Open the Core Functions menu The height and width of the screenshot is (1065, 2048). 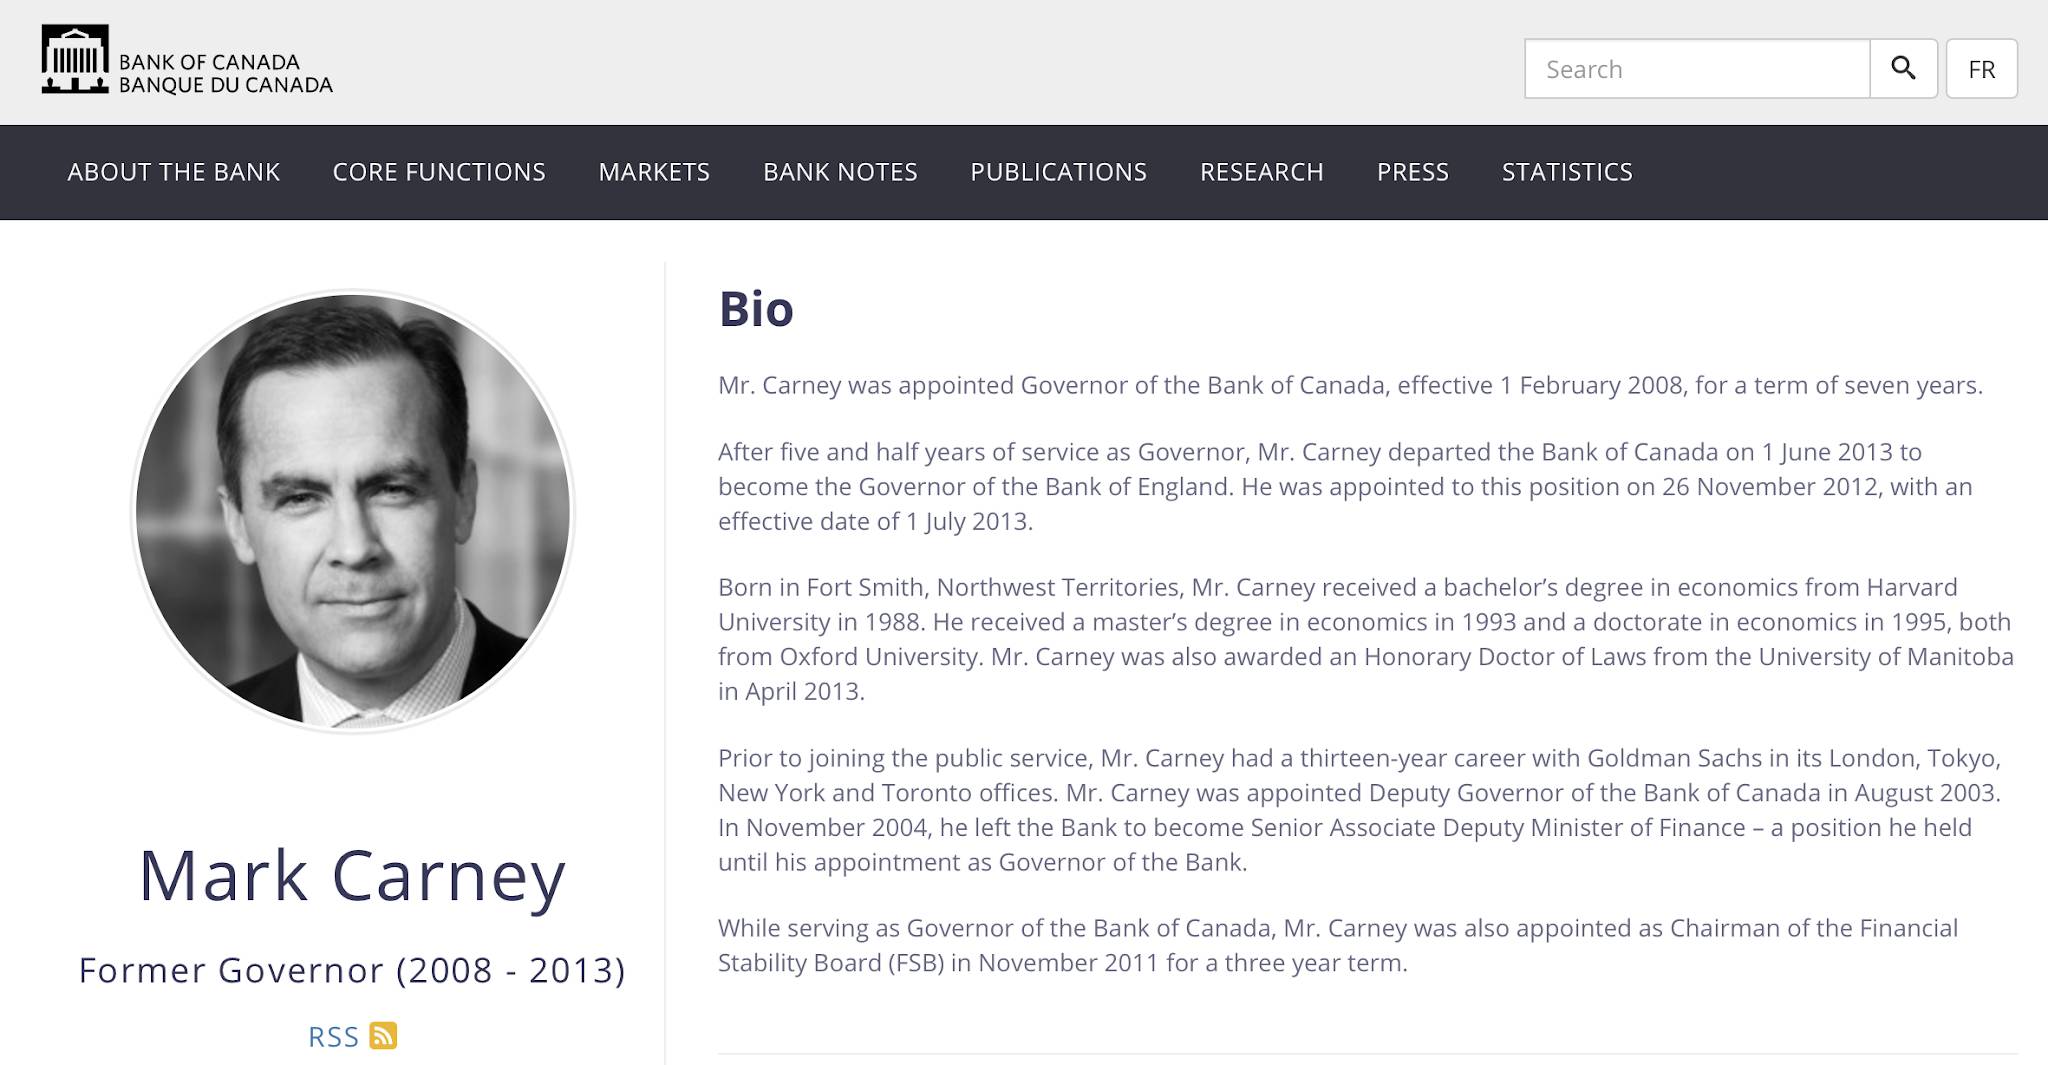pos(439,172)
